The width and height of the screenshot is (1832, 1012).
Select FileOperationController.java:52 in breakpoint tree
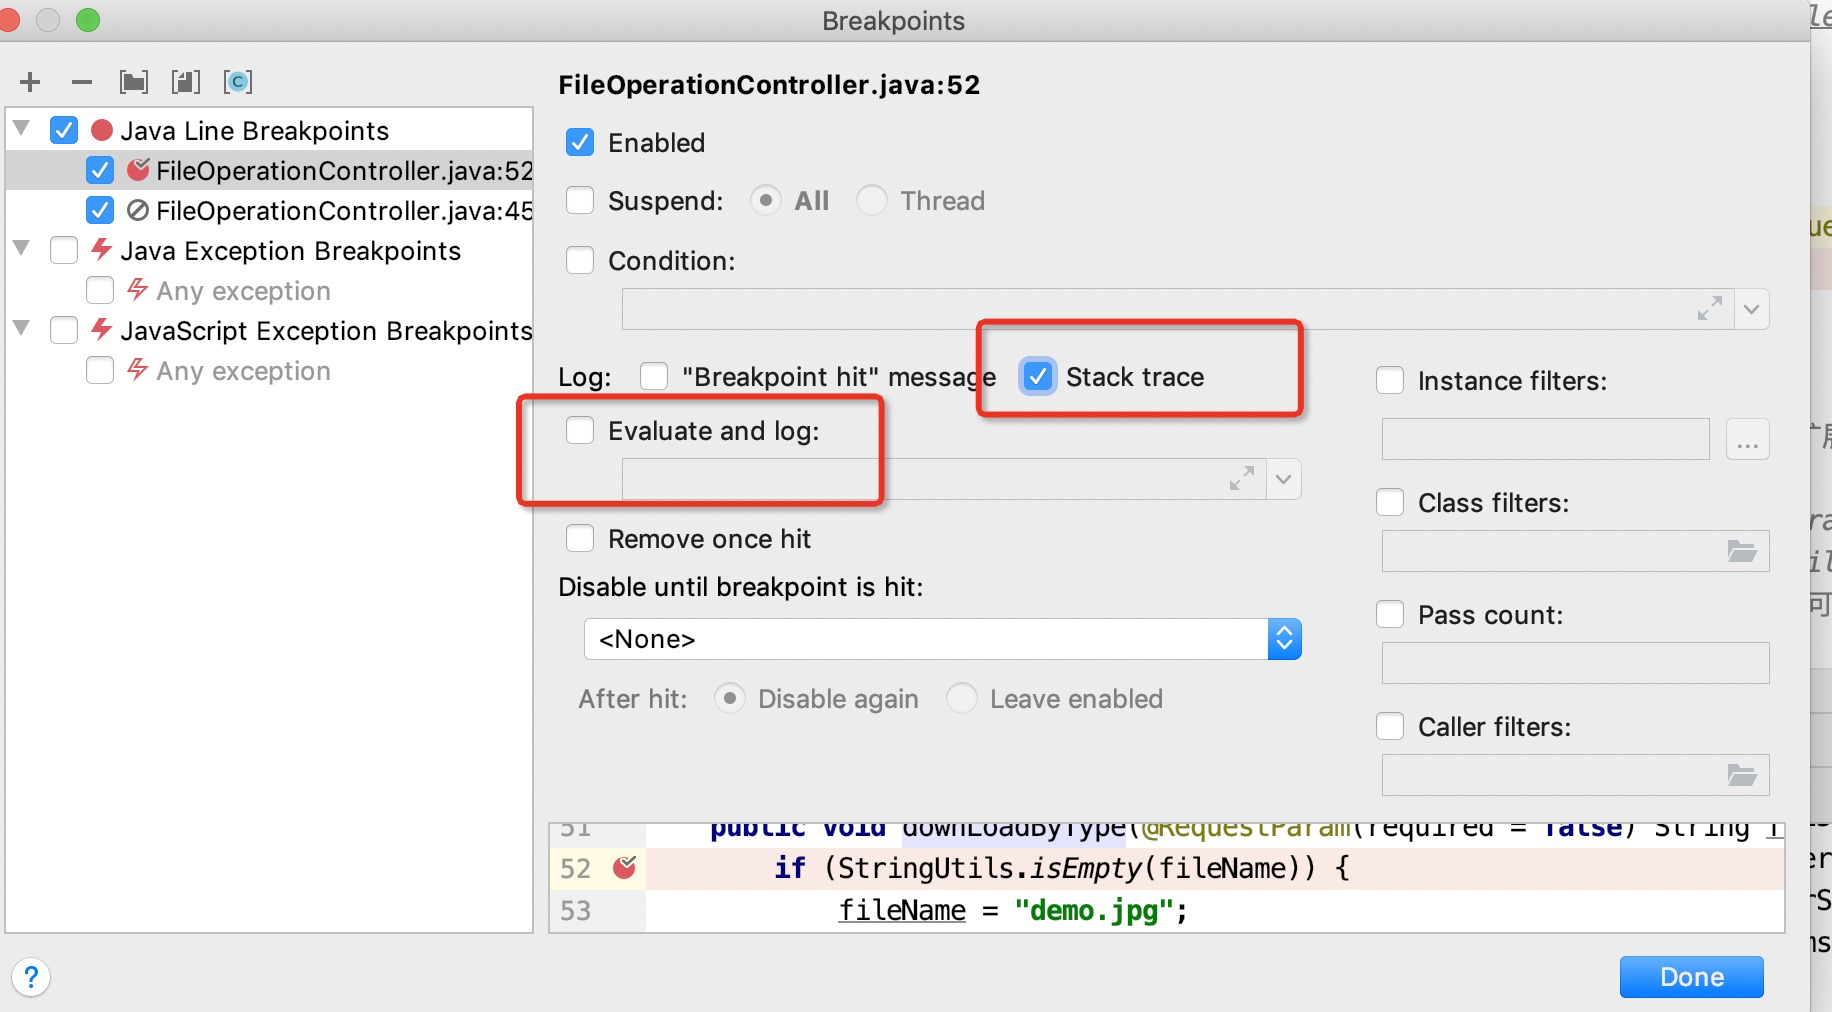coord(344,171)
